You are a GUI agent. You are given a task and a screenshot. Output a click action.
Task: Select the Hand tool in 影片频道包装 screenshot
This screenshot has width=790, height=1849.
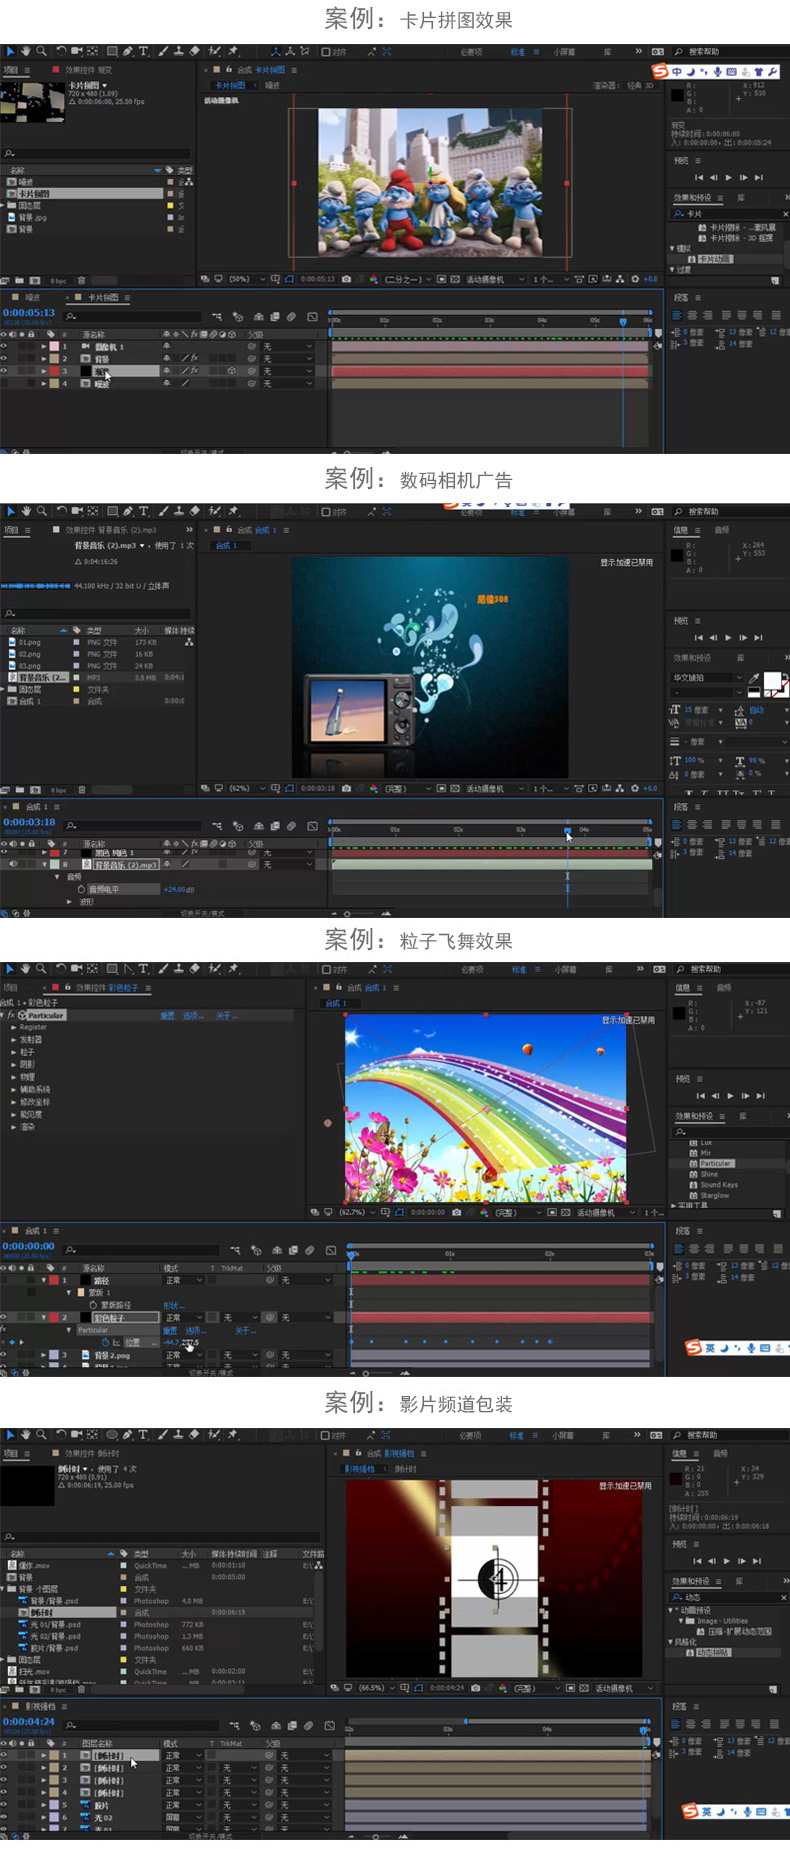click(x=26, y=1435)
